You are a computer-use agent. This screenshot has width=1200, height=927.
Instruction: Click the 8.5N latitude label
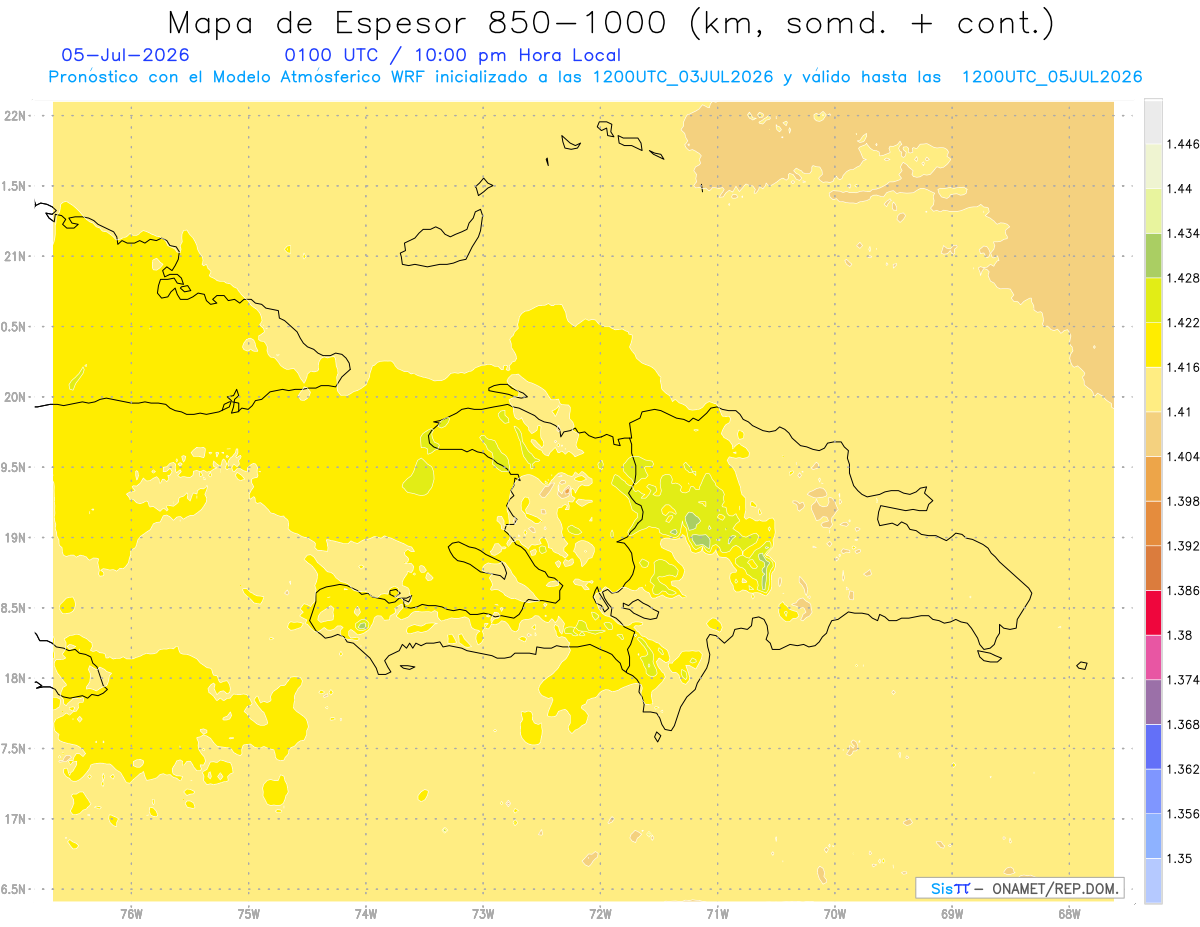pyautogui.click(x=15, y=608)
